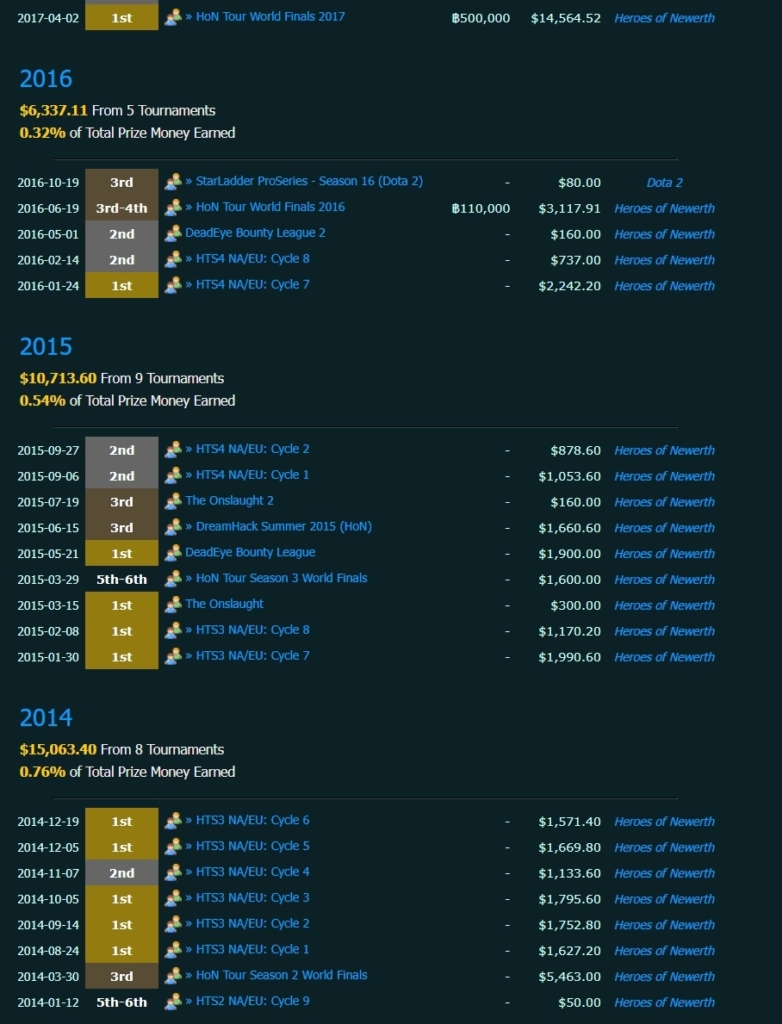Click team icon beside StarLadder ProSeries Season 16
This screenshot has height=1024, width=782.
pyautogui.click(x=172, y=182)
